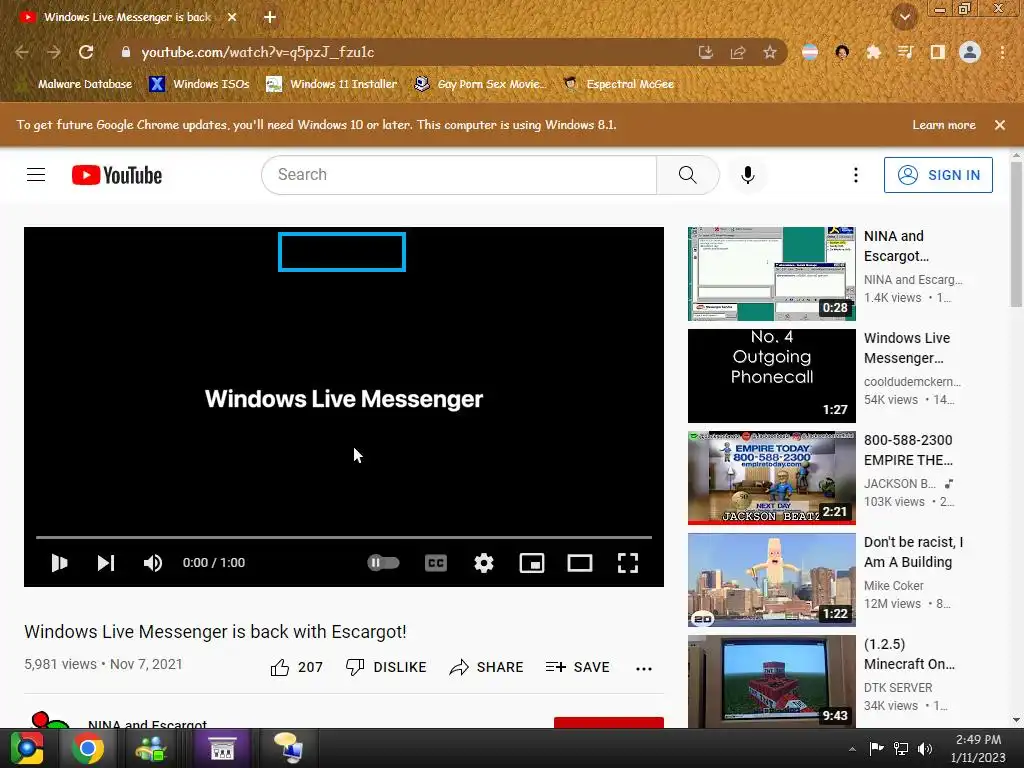
Task: Click the address bar URL
Action: [x=258, y=52]
